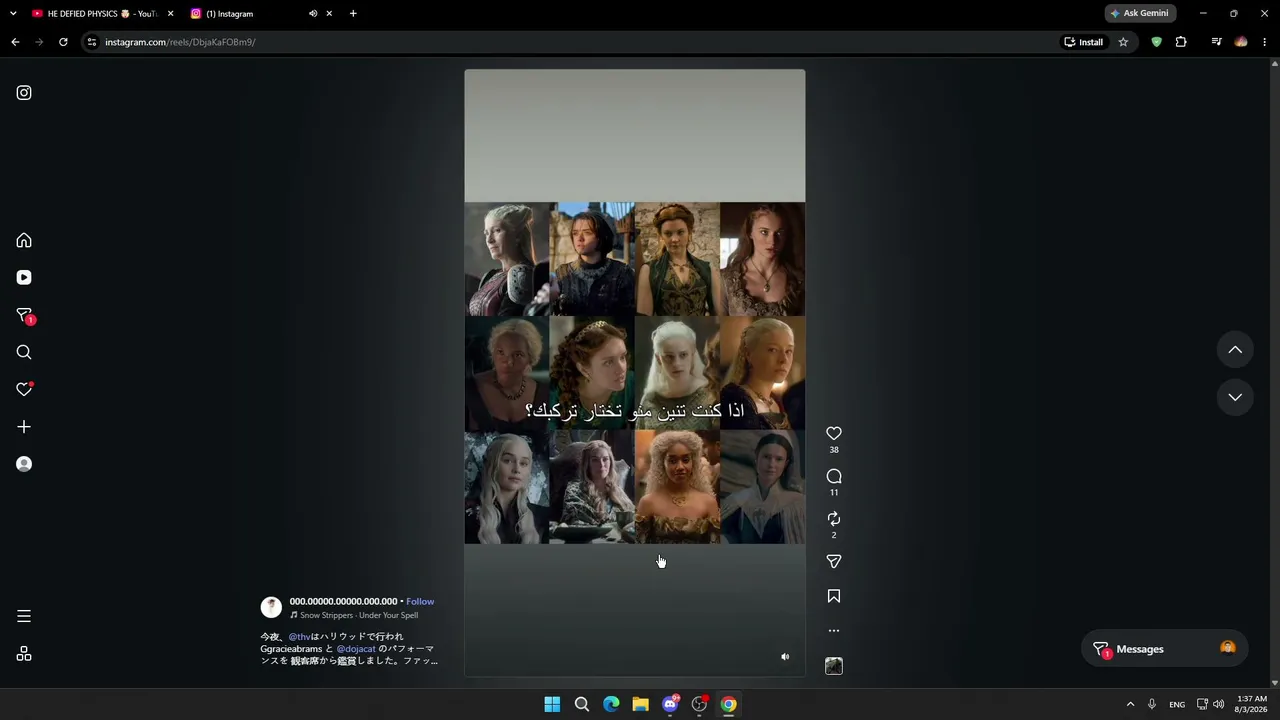This screenshot has width=1280, height=720.
Task: Click the Instagram logo in the sidebar
Action: tap(24, 93)
